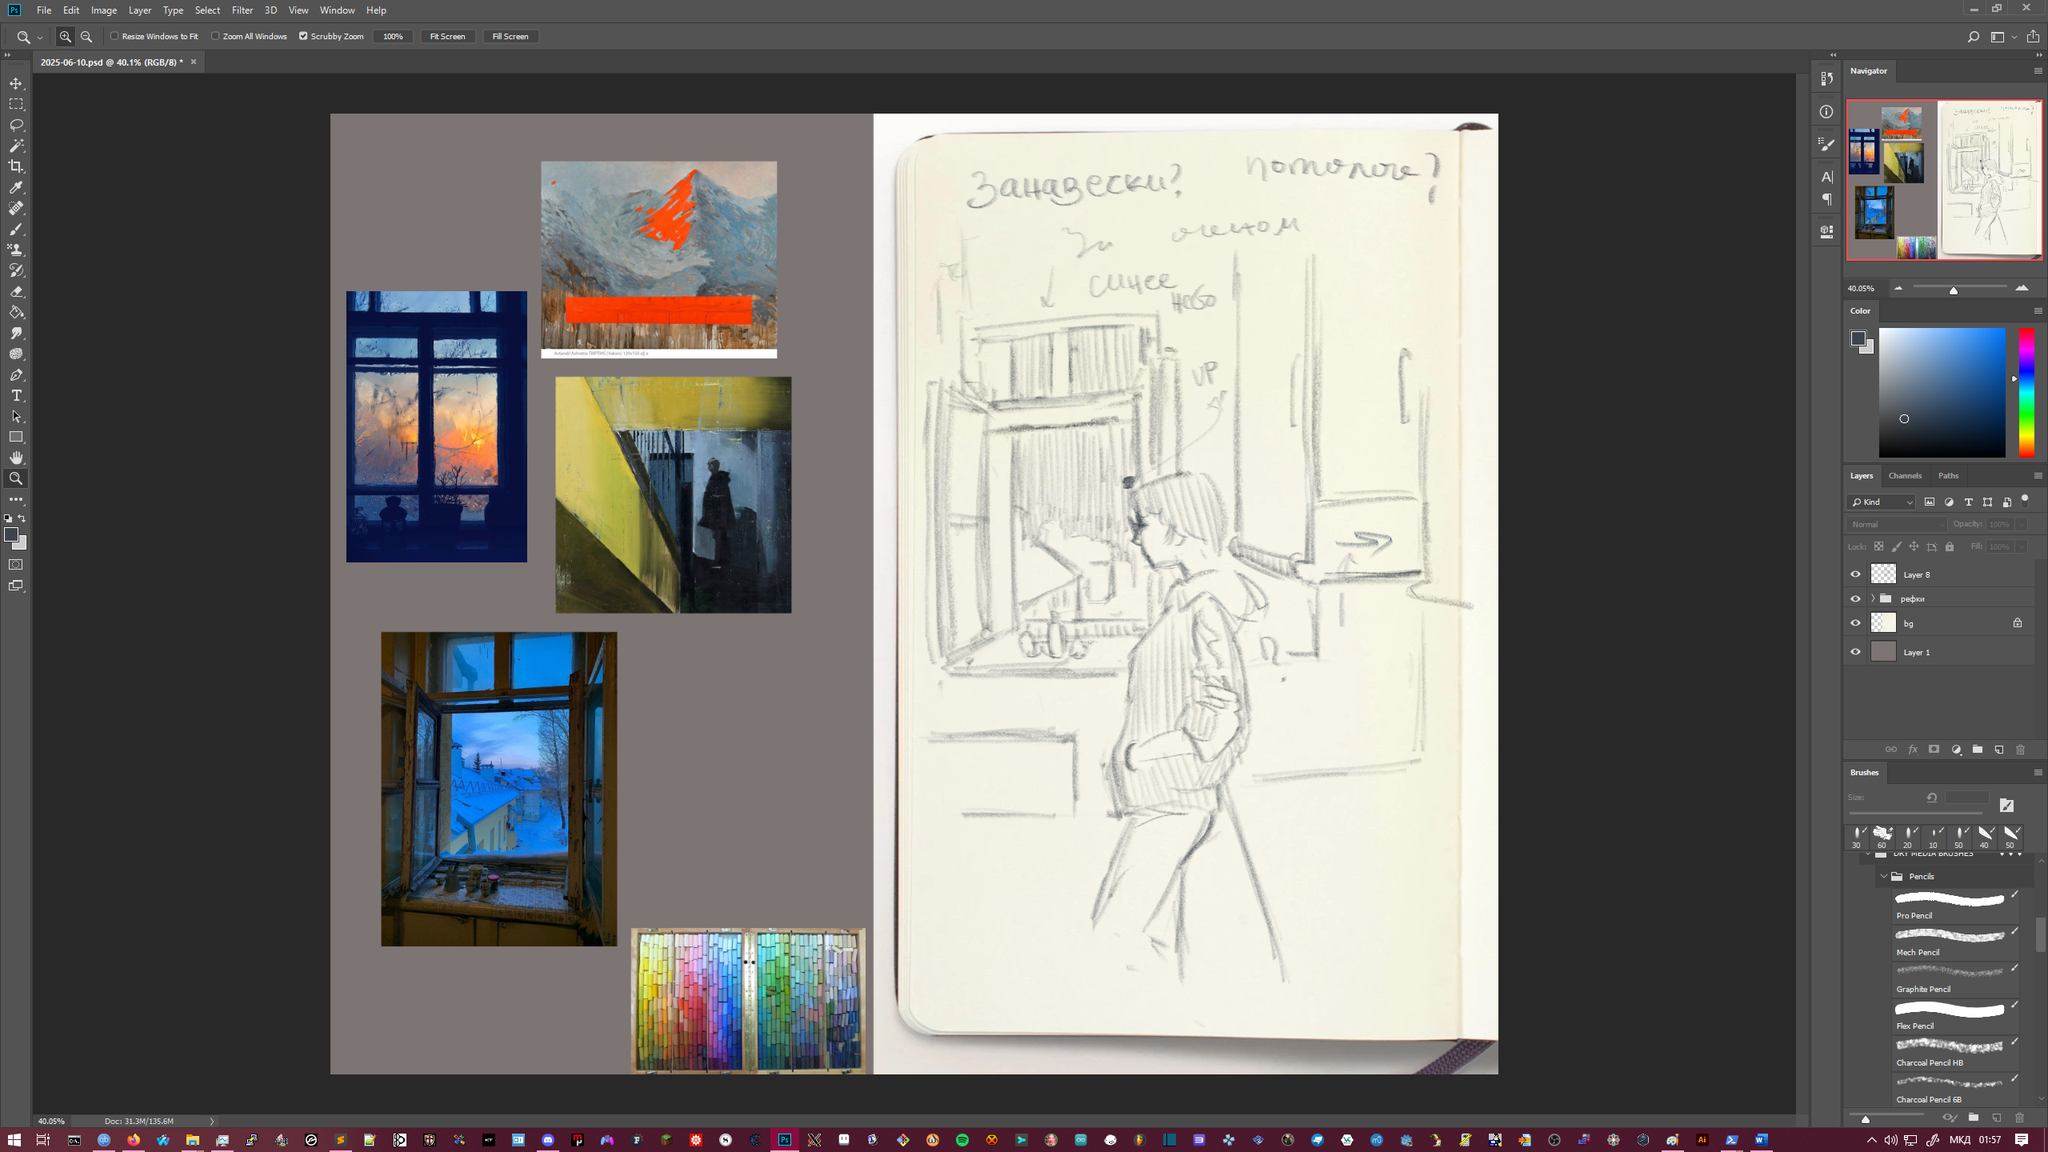Viewport: 2048px width, 1152px height.
Task: Click the Delete layer trash icon
Action: click(x=2020, y=749)
